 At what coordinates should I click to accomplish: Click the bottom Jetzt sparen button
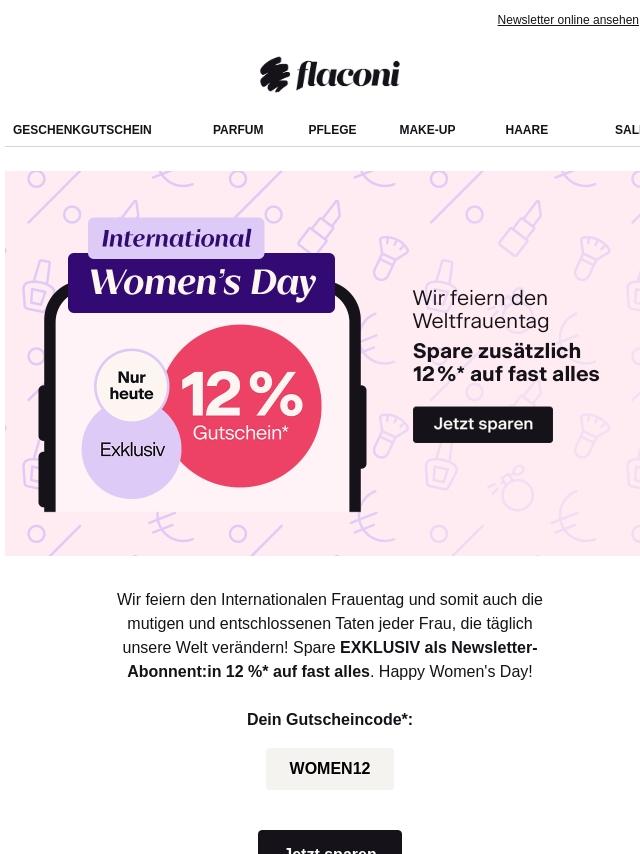tap(330, 842)
